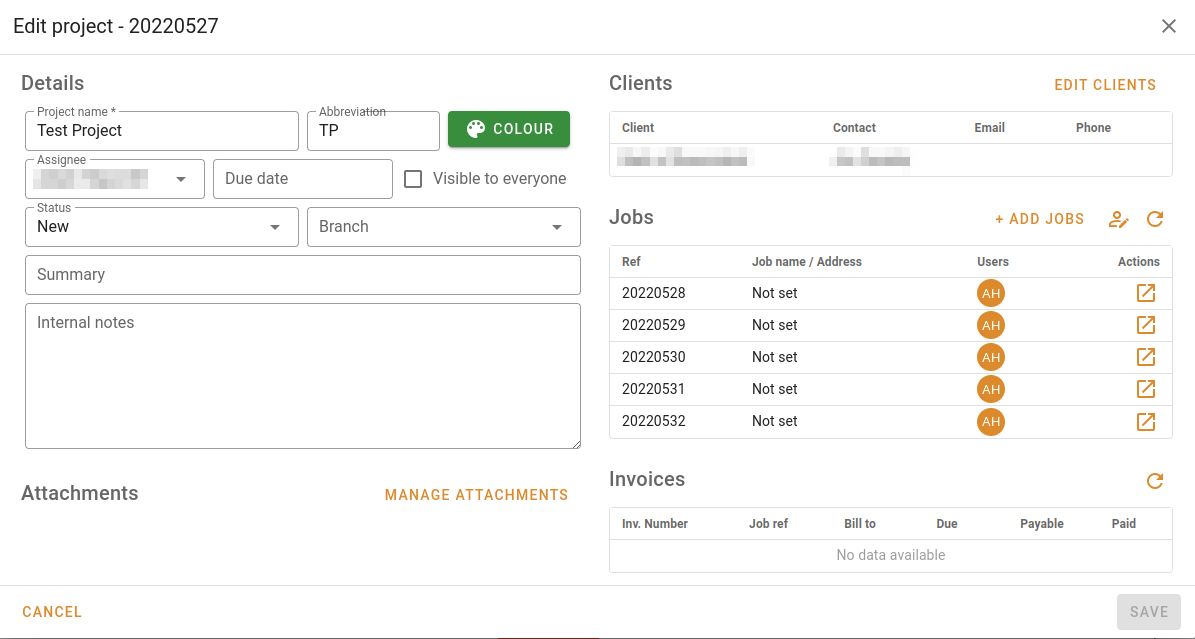This screenshot has width=1195, height=639.
Task: Open job 20220529 via external link icon
Action: click(1146, 325)
